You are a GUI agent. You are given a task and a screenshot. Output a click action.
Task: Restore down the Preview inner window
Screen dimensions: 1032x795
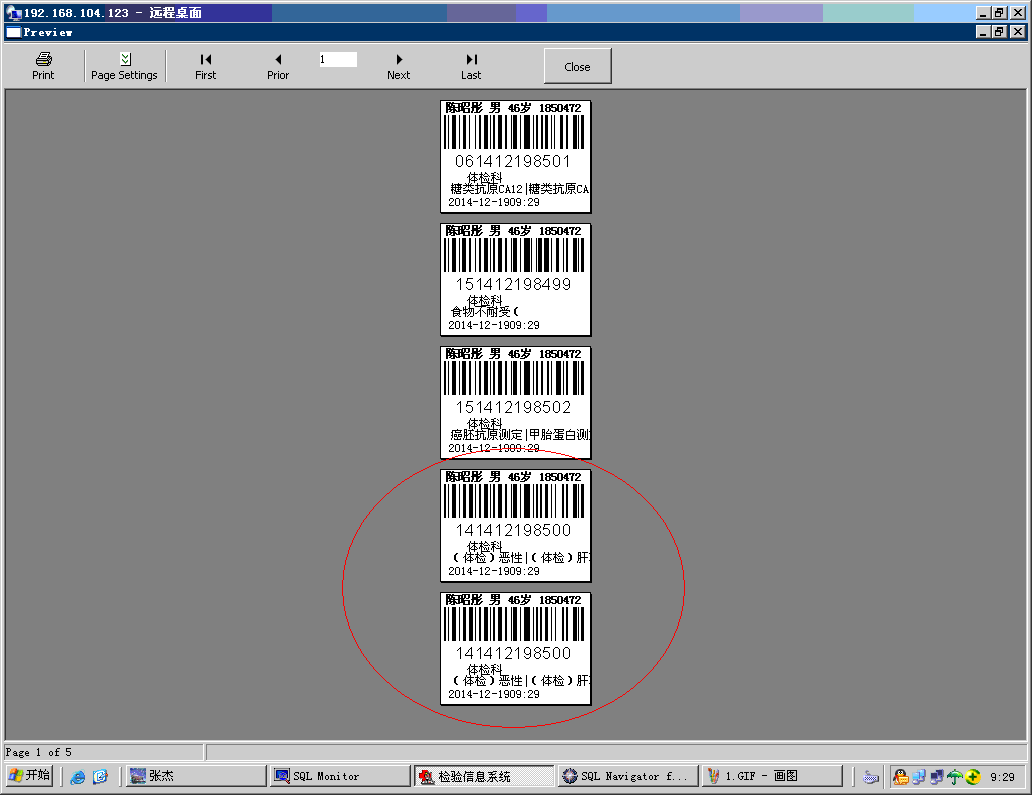[1000, 32]
